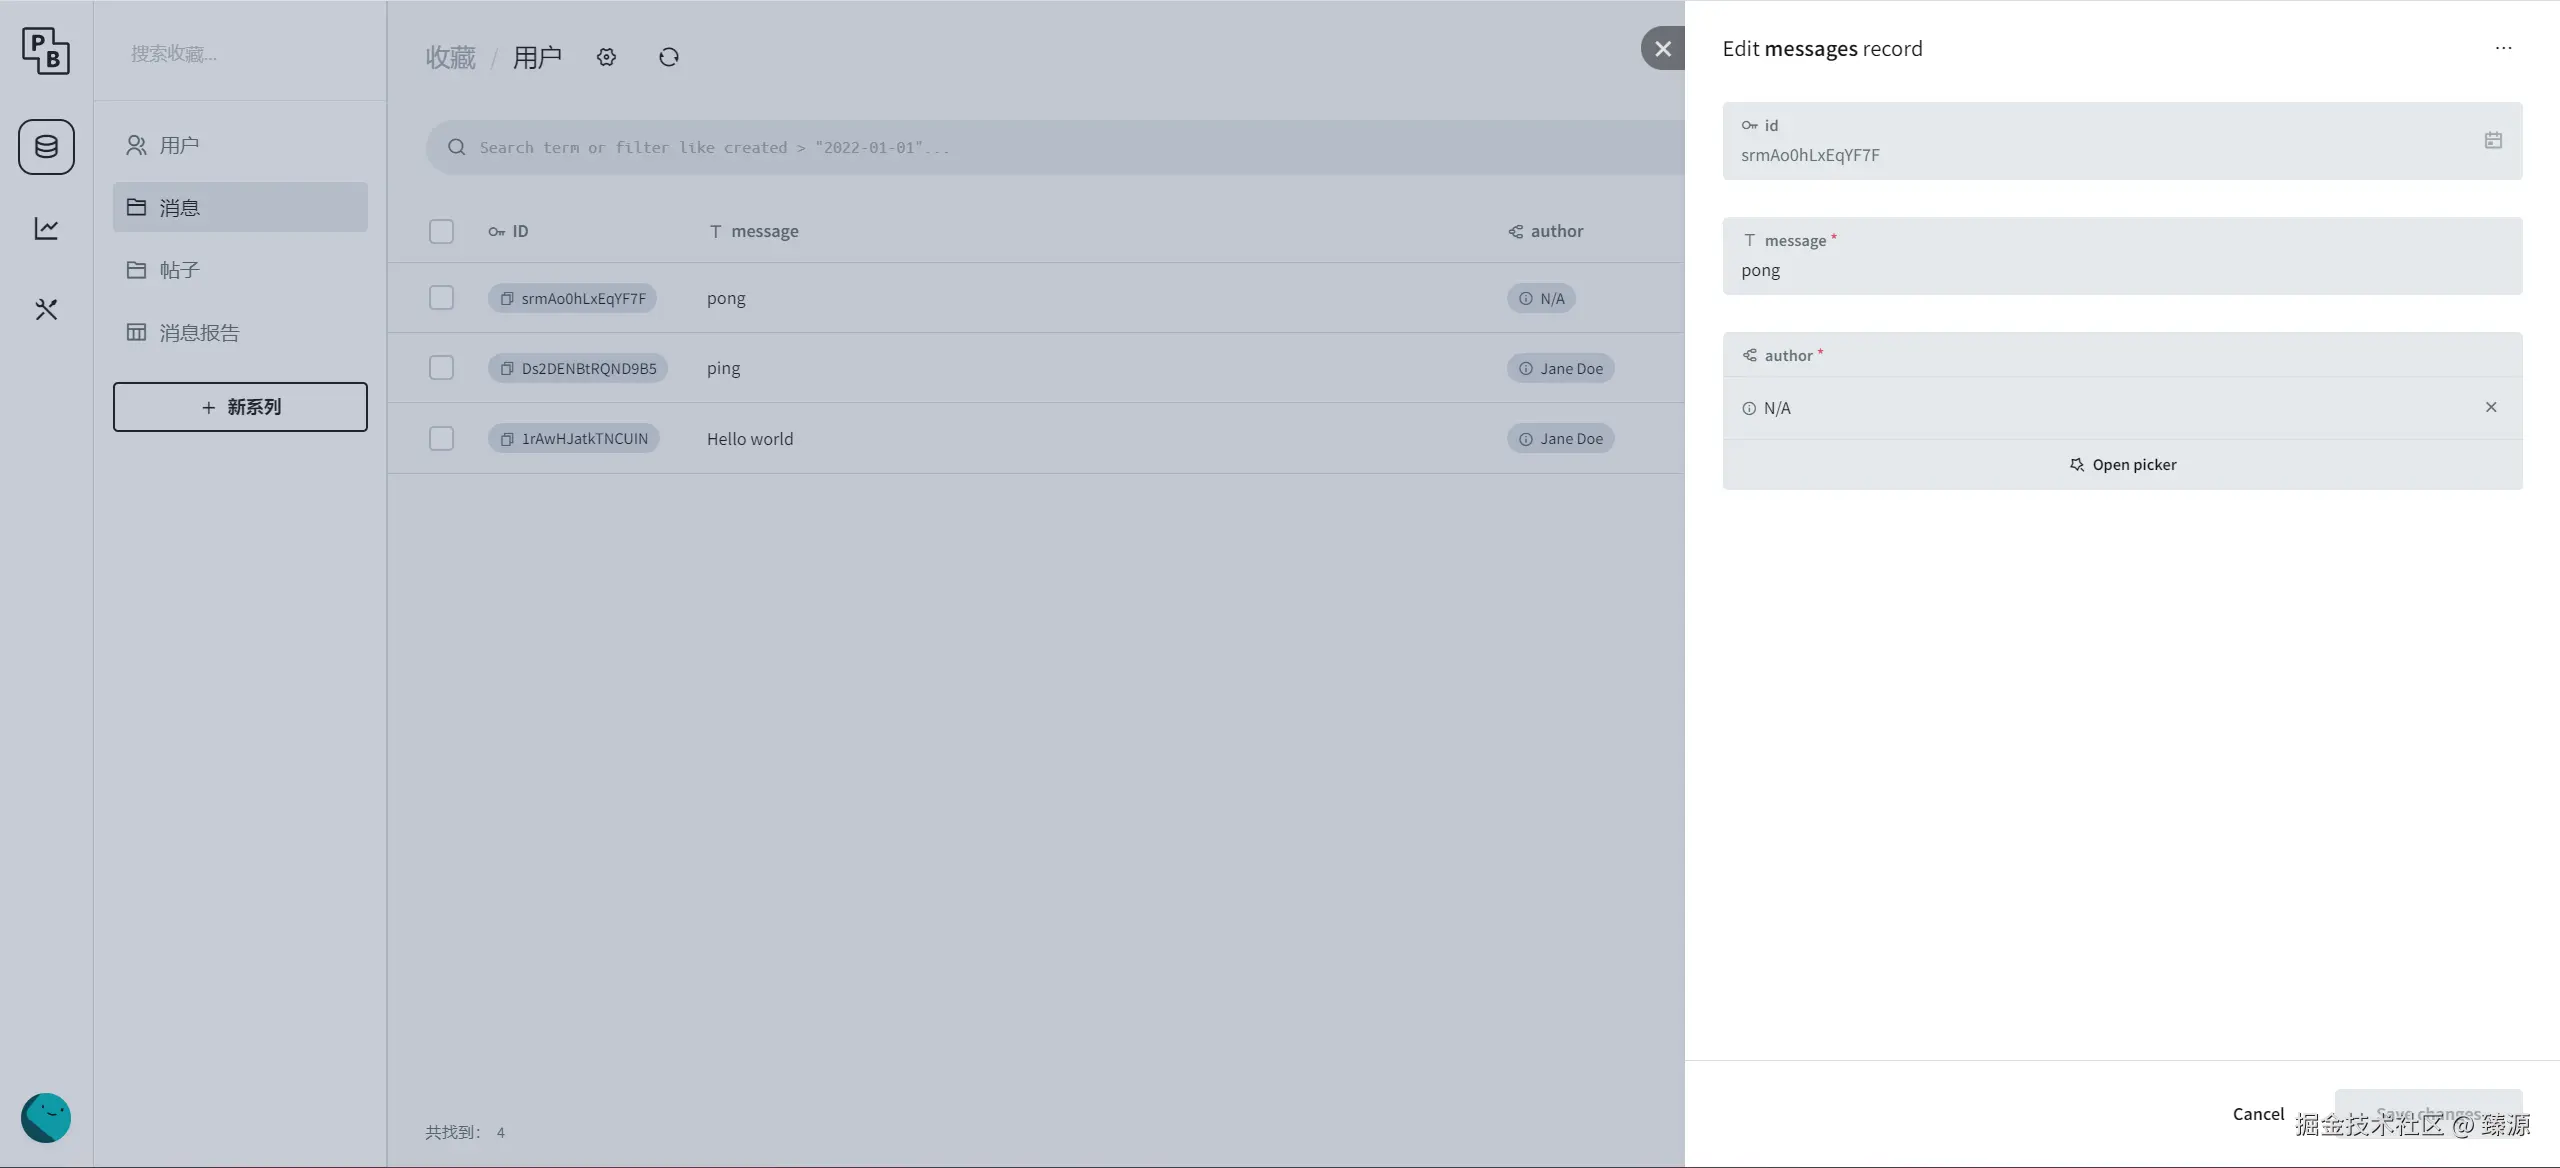Click the refresh records icon
Image resolution: width=2560 pixels, height=1168 pixels.
(x=669, y=57)
